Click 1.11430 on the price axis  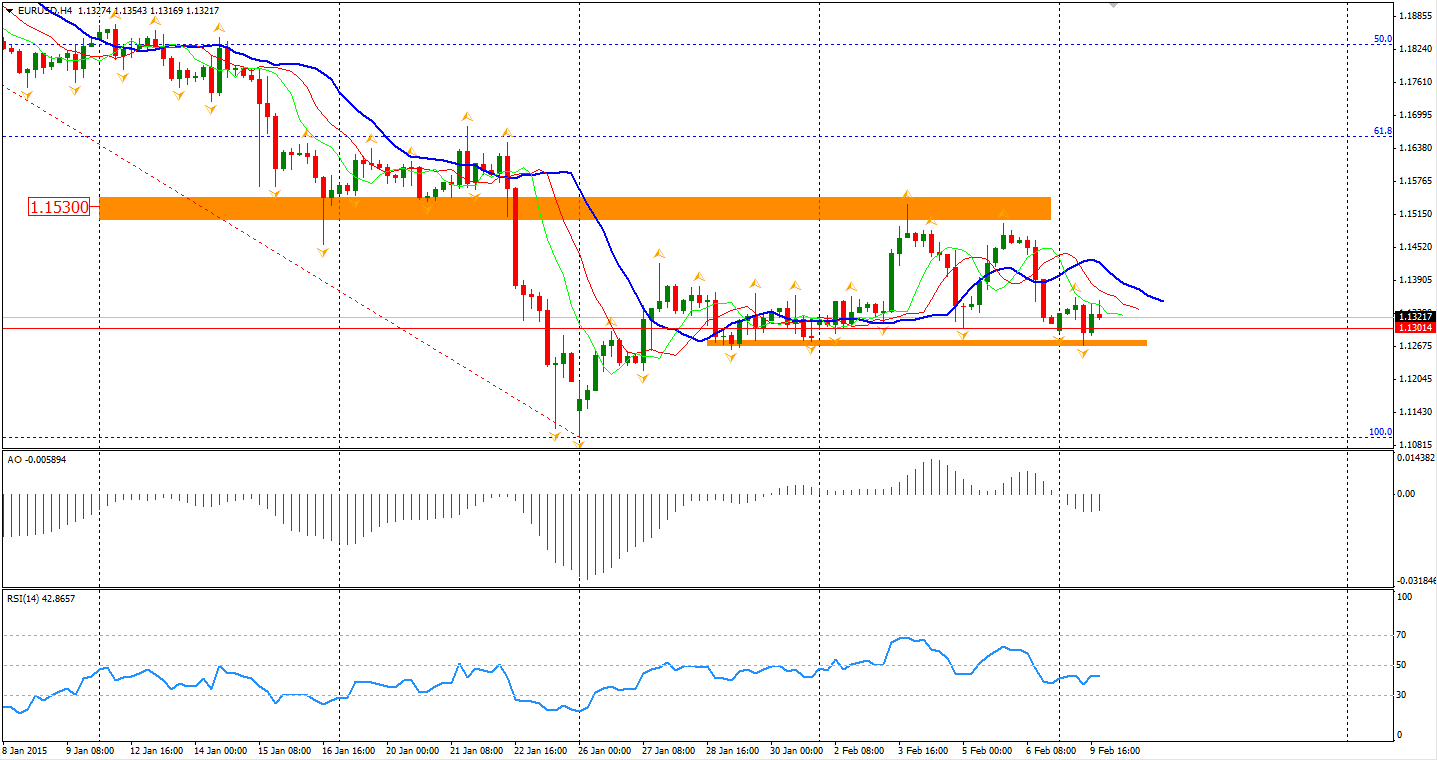[1415, 412]
